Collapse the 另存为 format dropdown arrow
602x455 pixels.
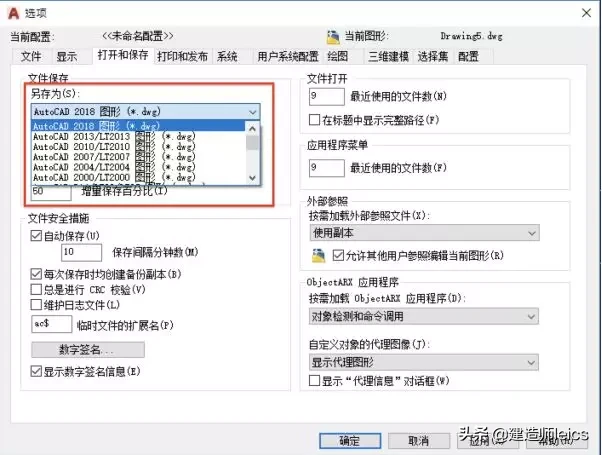point(252,112)
